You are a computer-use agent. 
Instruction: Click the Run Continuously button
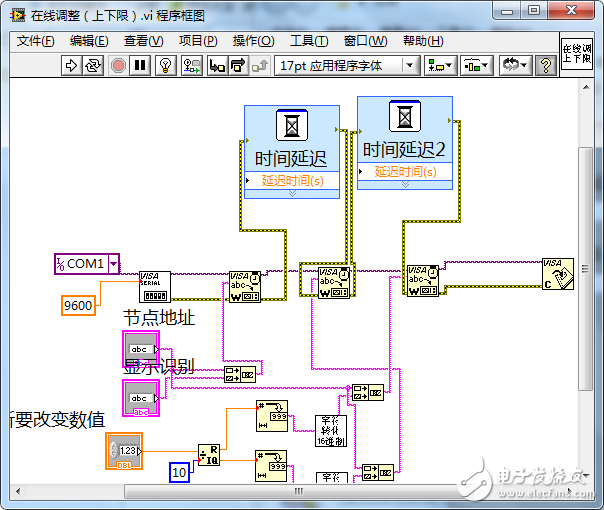coord(93,65)
